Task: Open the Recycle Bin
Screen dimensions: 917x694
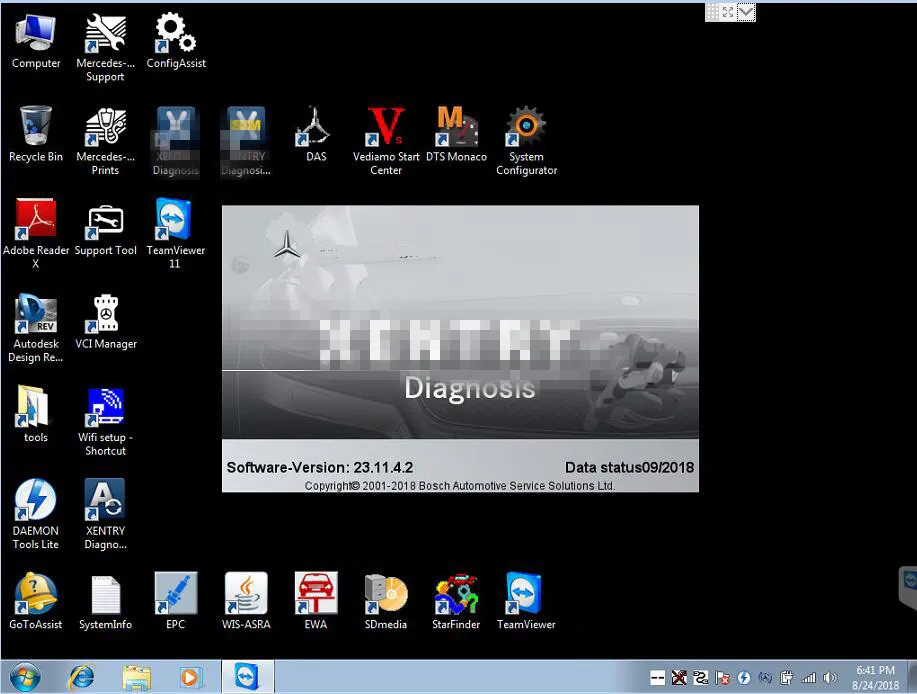Action: [36, 134]
